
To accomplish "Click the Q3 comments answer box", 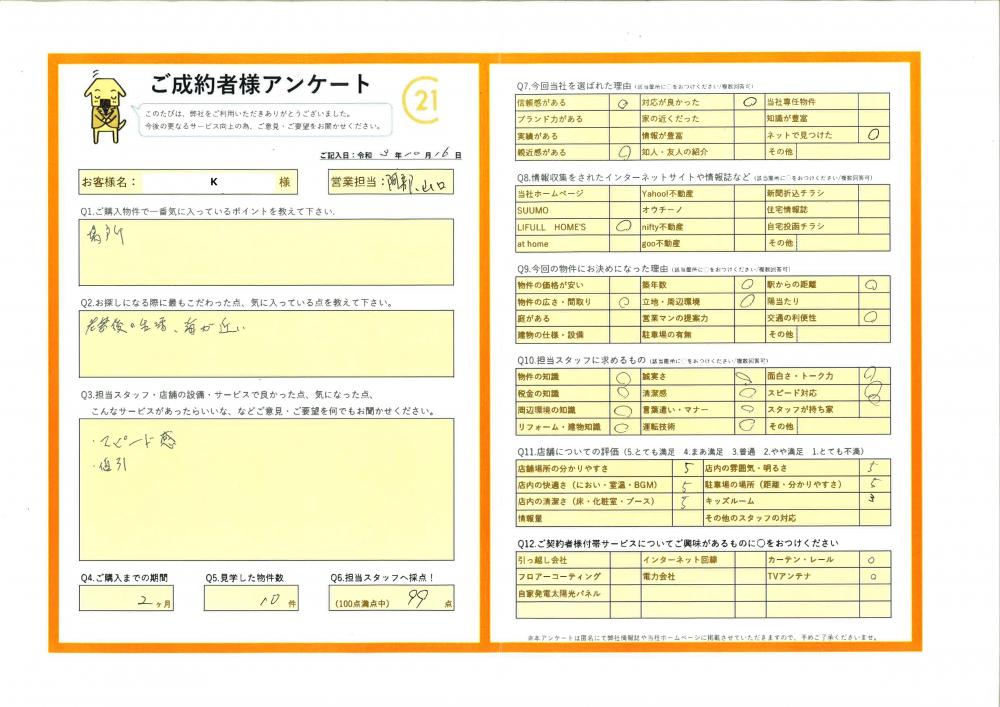I will click(265, 490).
